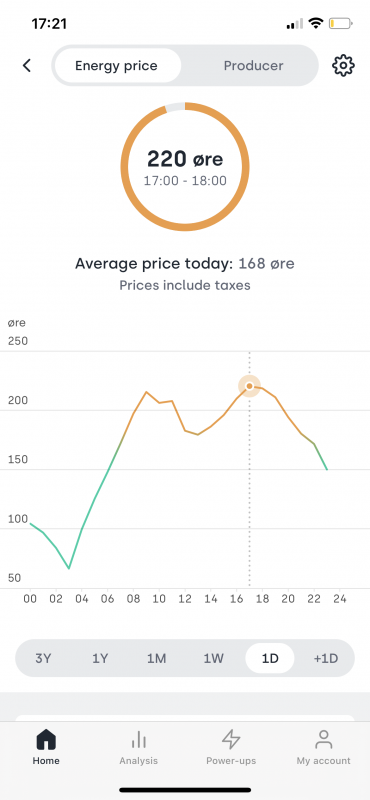Tap the Power-ups lightning icon

pyautogui.click(x=231, y=739)
